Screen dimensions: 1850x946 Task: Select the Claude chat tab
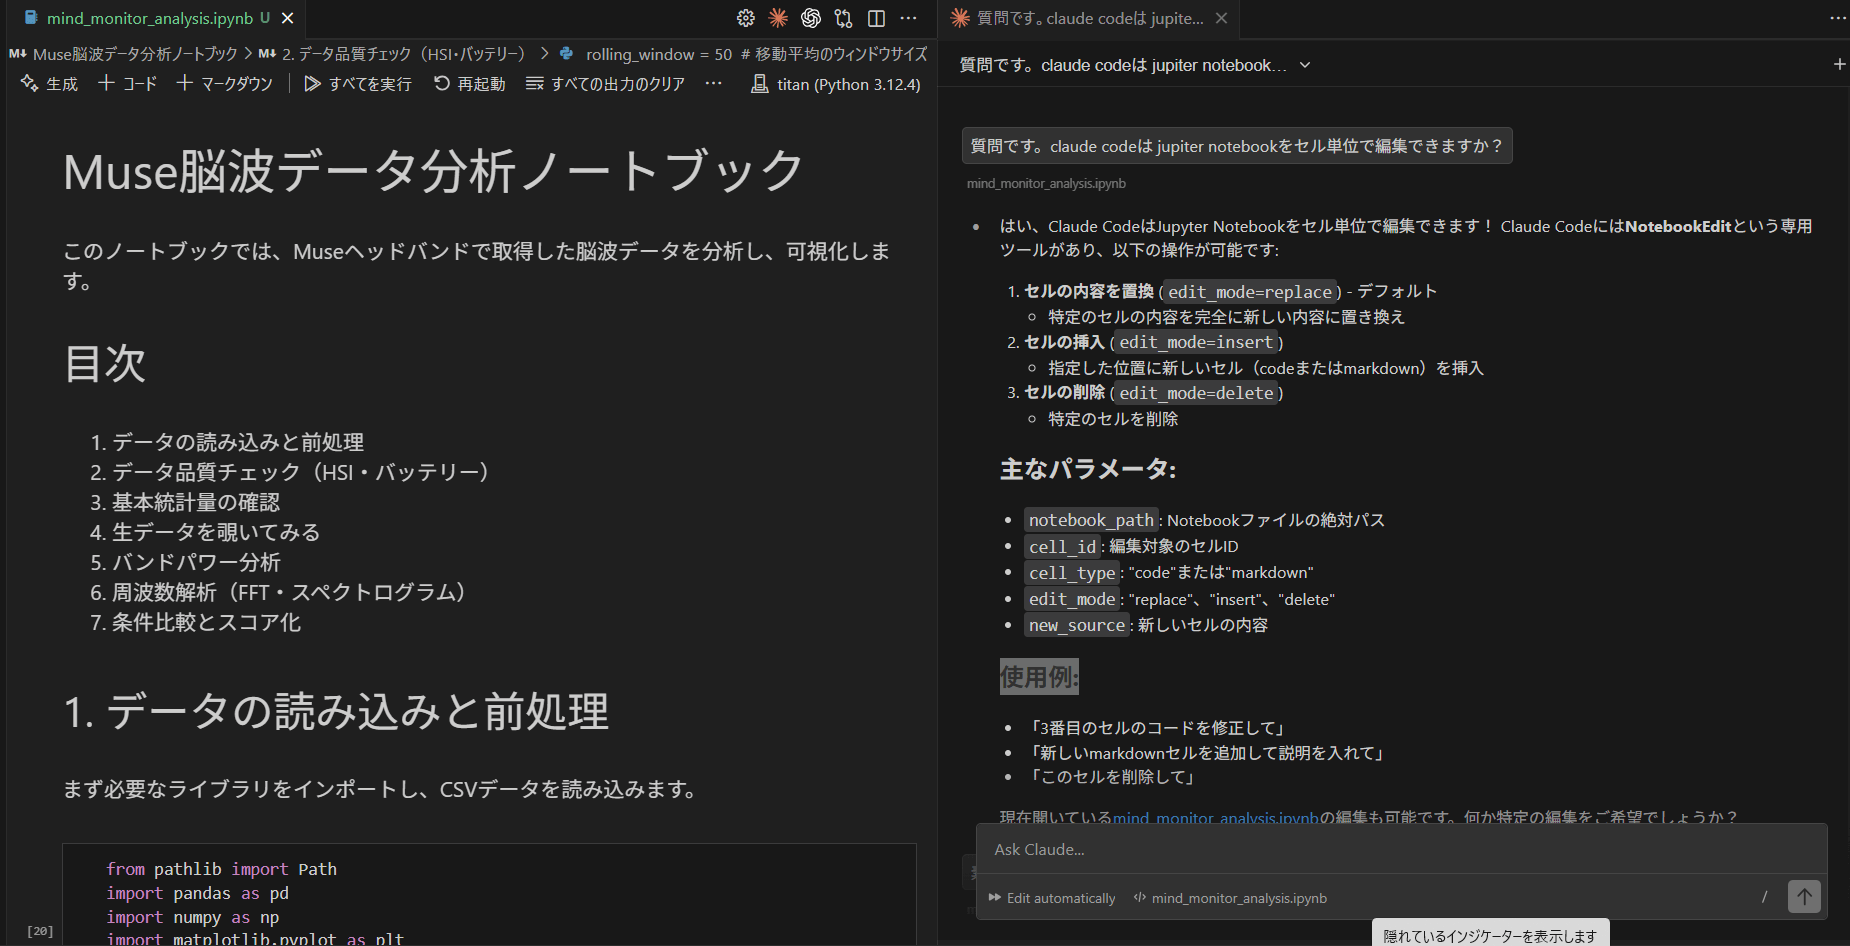coord(1080,18)
